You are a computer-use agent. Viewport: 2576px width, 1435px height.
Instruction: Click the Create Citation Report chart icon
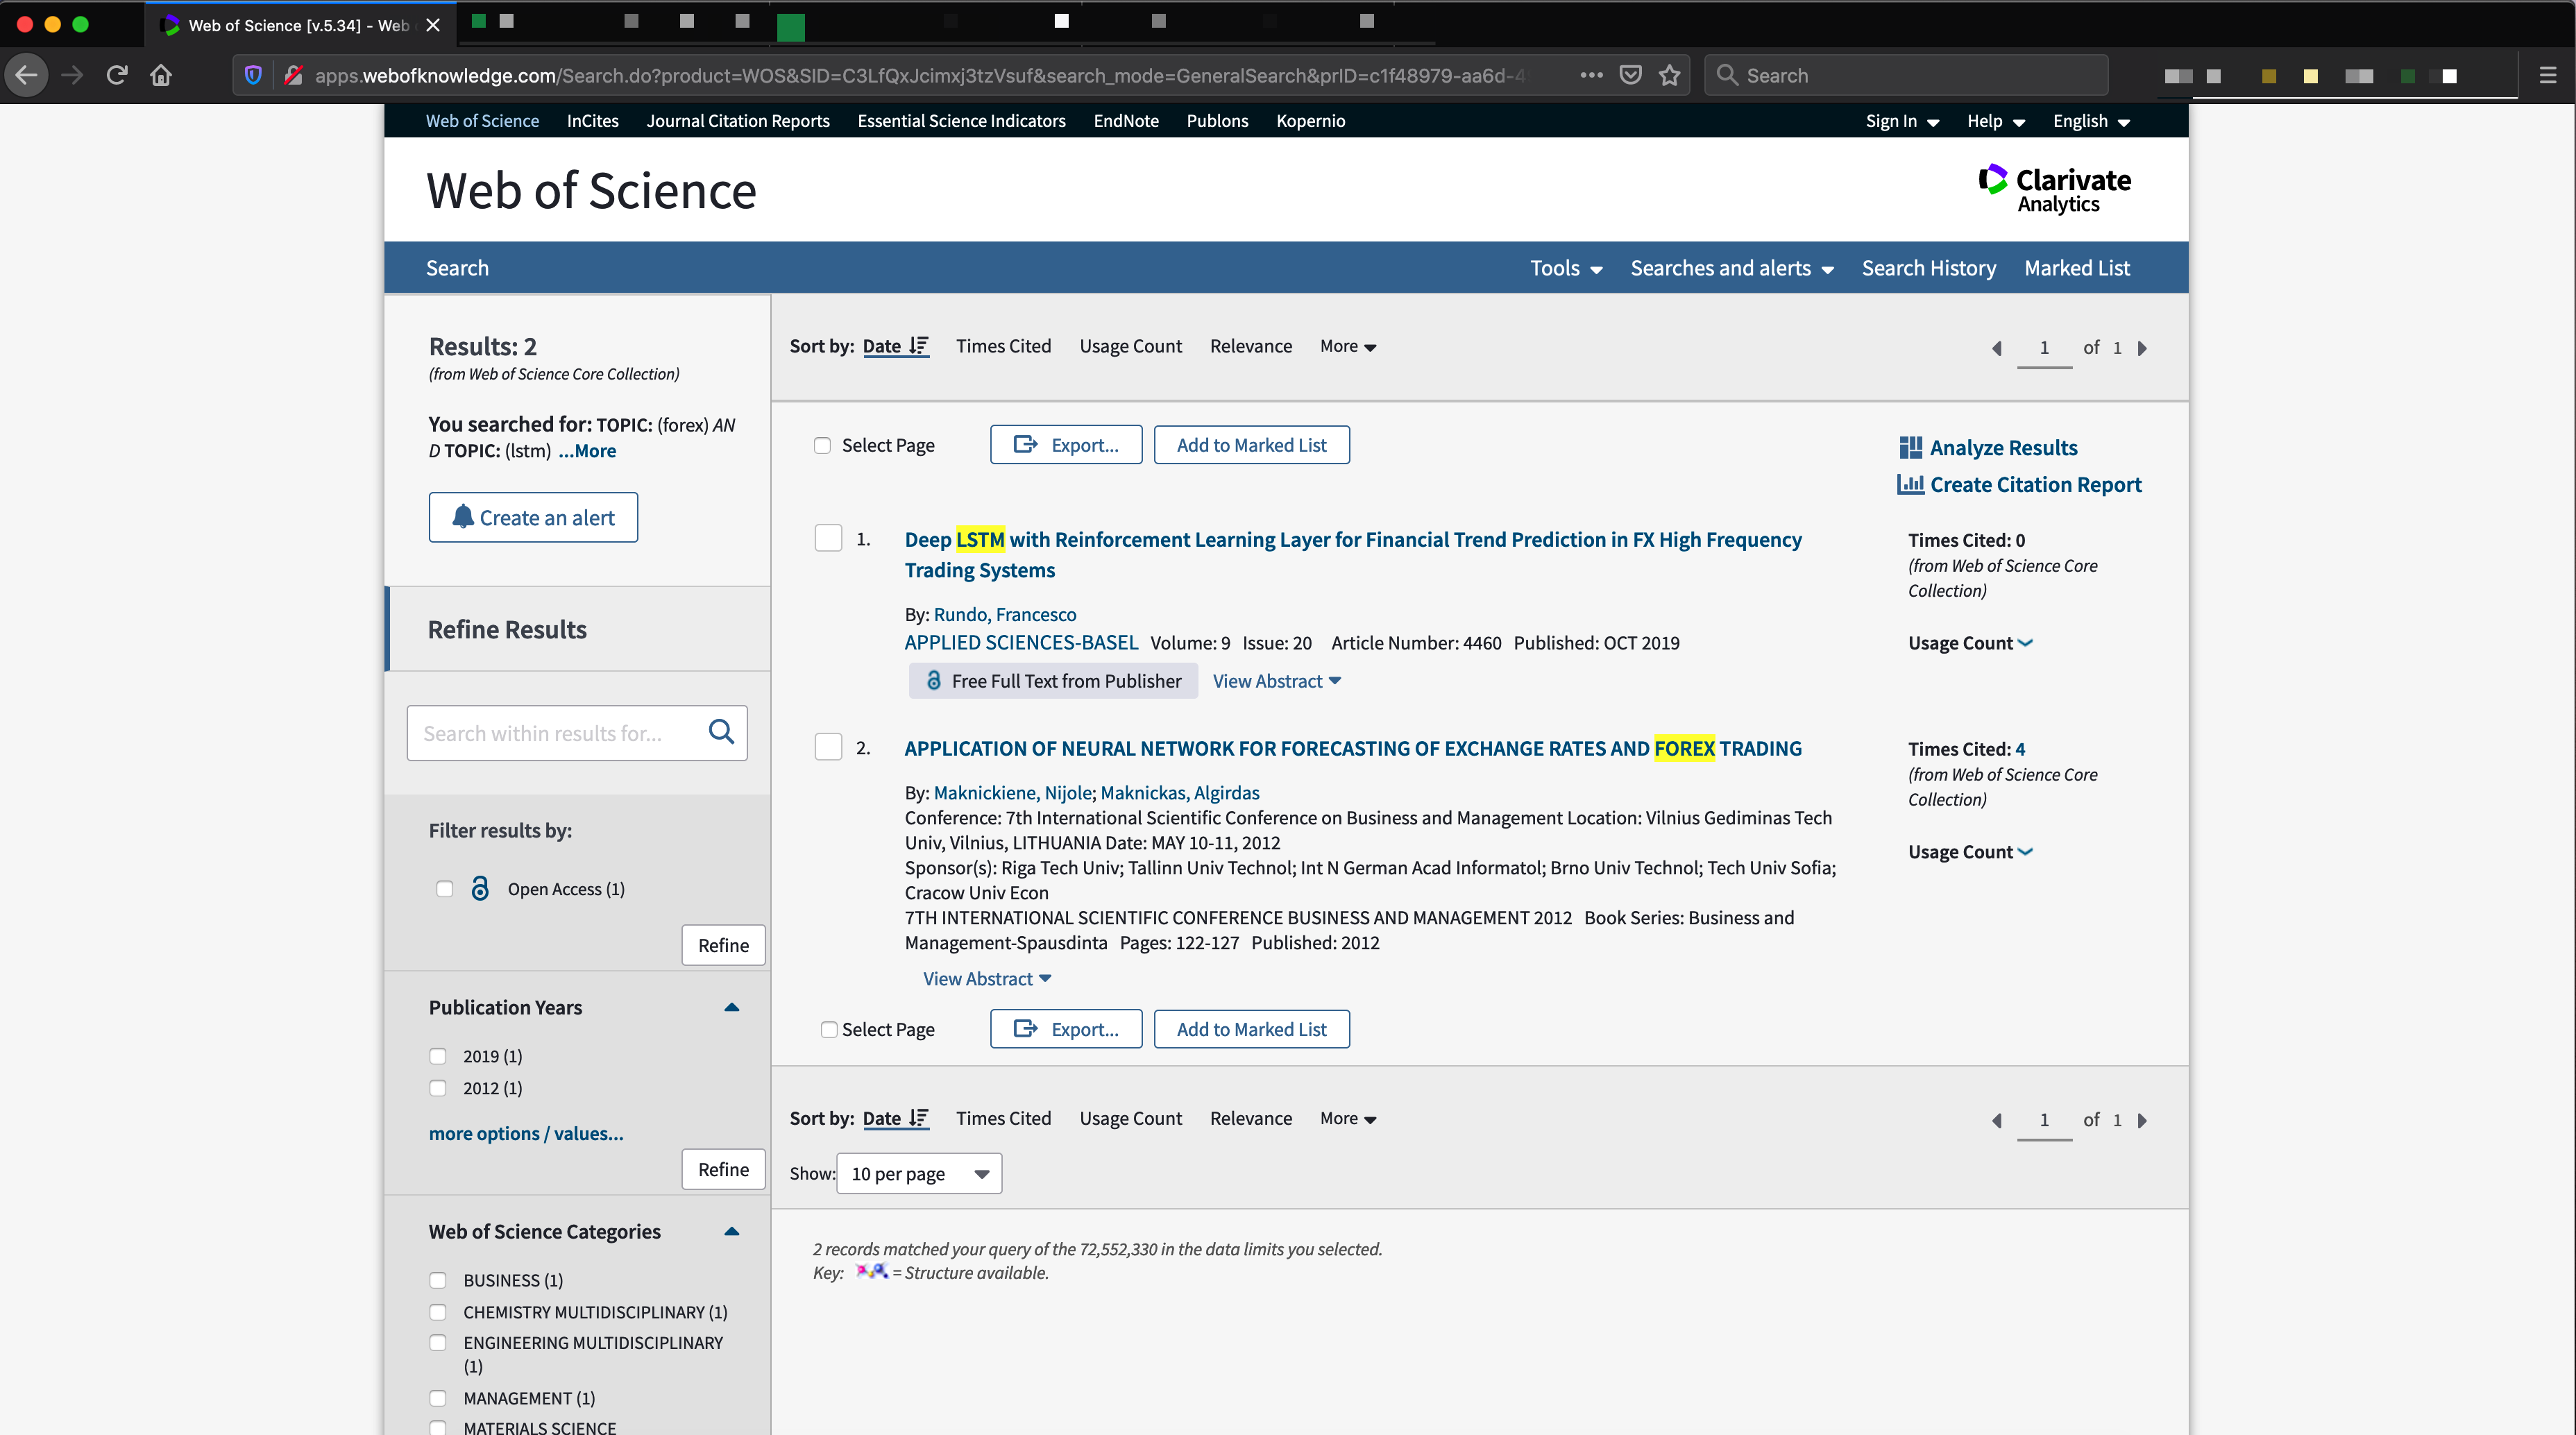coord(1910,484)
